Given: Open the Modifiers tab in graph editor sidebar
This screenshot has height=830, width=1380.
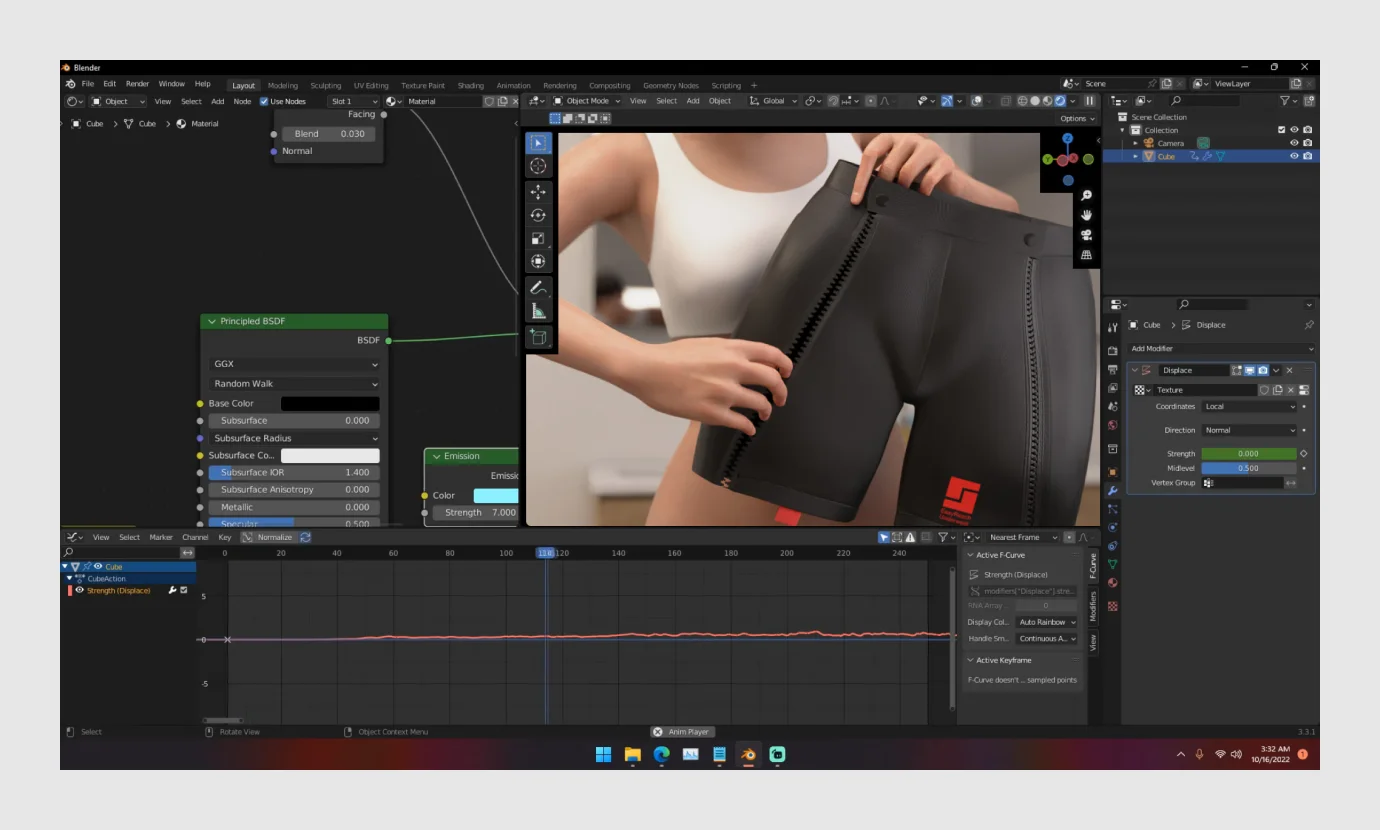Looking at the screenshot, I should [1093, 607].
